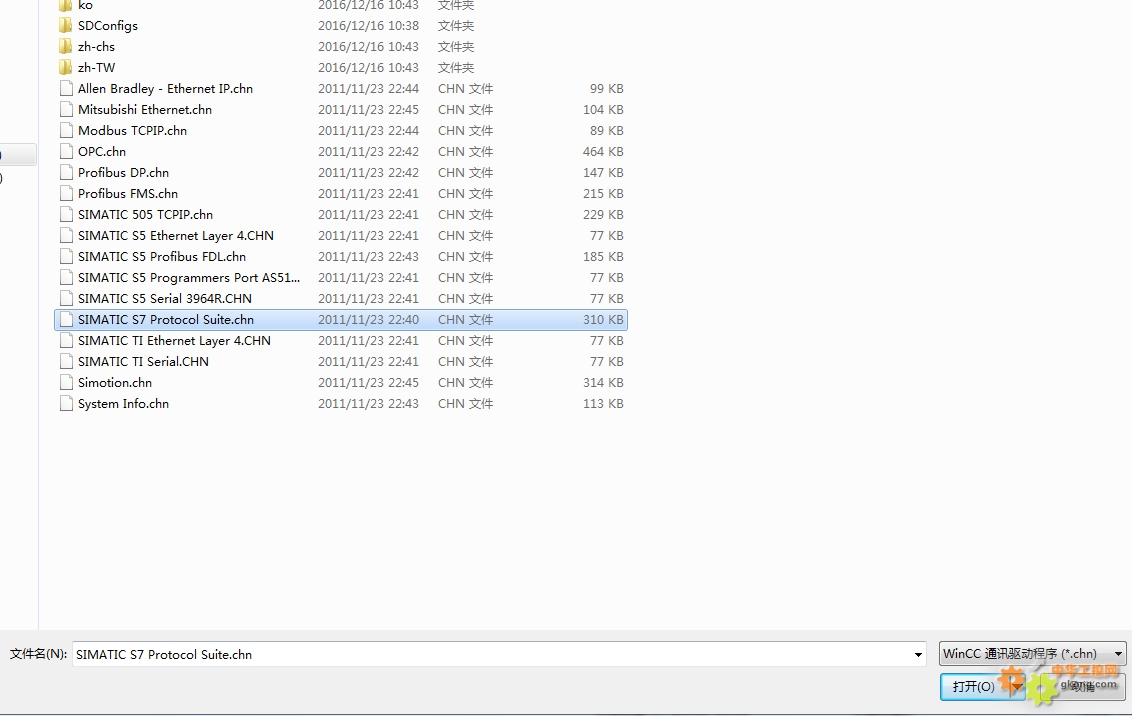Image resolution: width=1132 pixels, height=716 pixels.
Task: Click the zh-TW folder icon
Action: (66, 68)
